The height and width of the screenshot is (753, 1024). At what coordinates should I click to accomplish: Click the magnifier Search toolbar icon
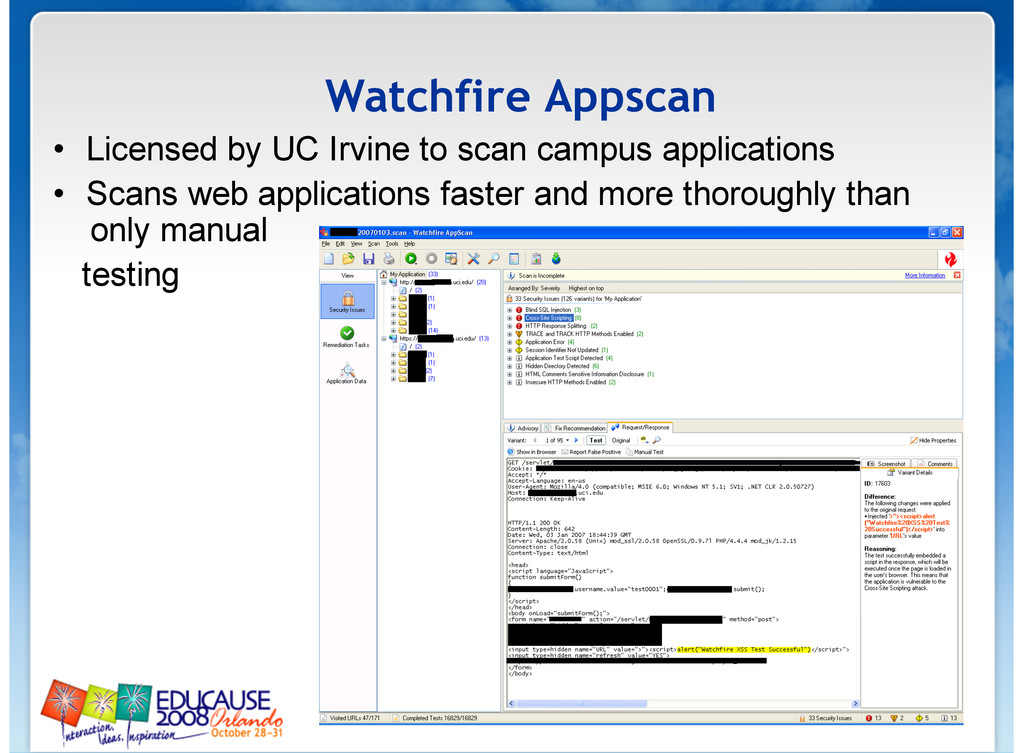[494, 259]
